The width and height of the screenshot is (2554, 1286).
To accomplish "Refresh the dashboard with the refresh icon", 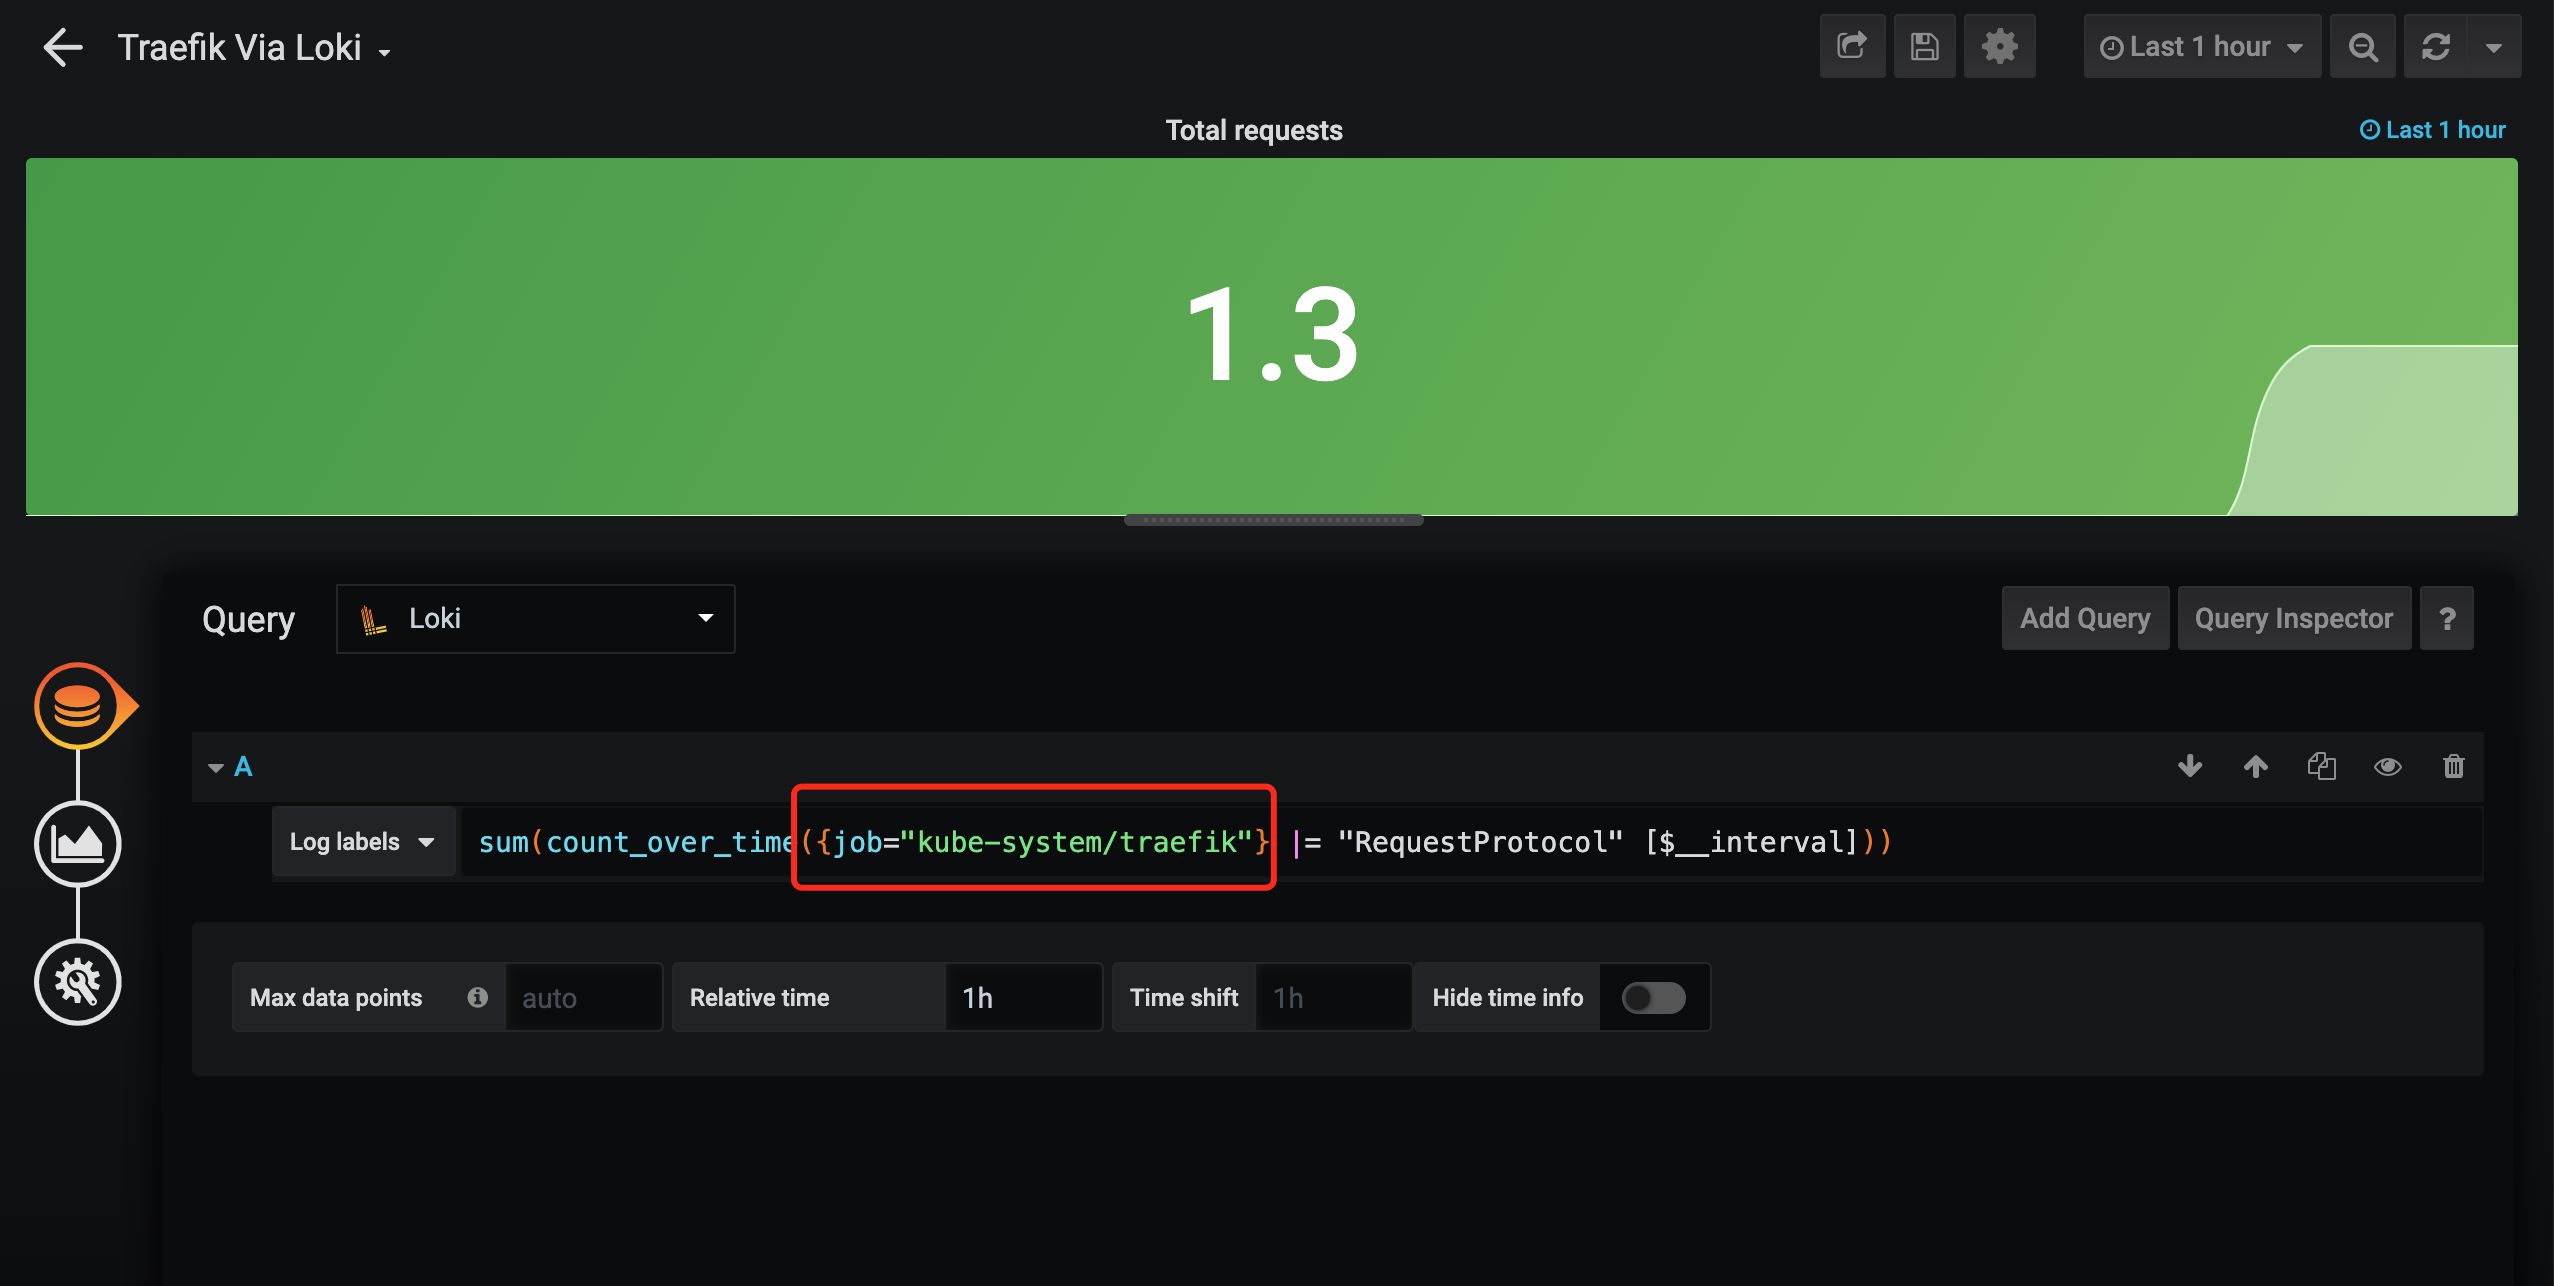I will pyautogui.click(x=2435, y=46).
